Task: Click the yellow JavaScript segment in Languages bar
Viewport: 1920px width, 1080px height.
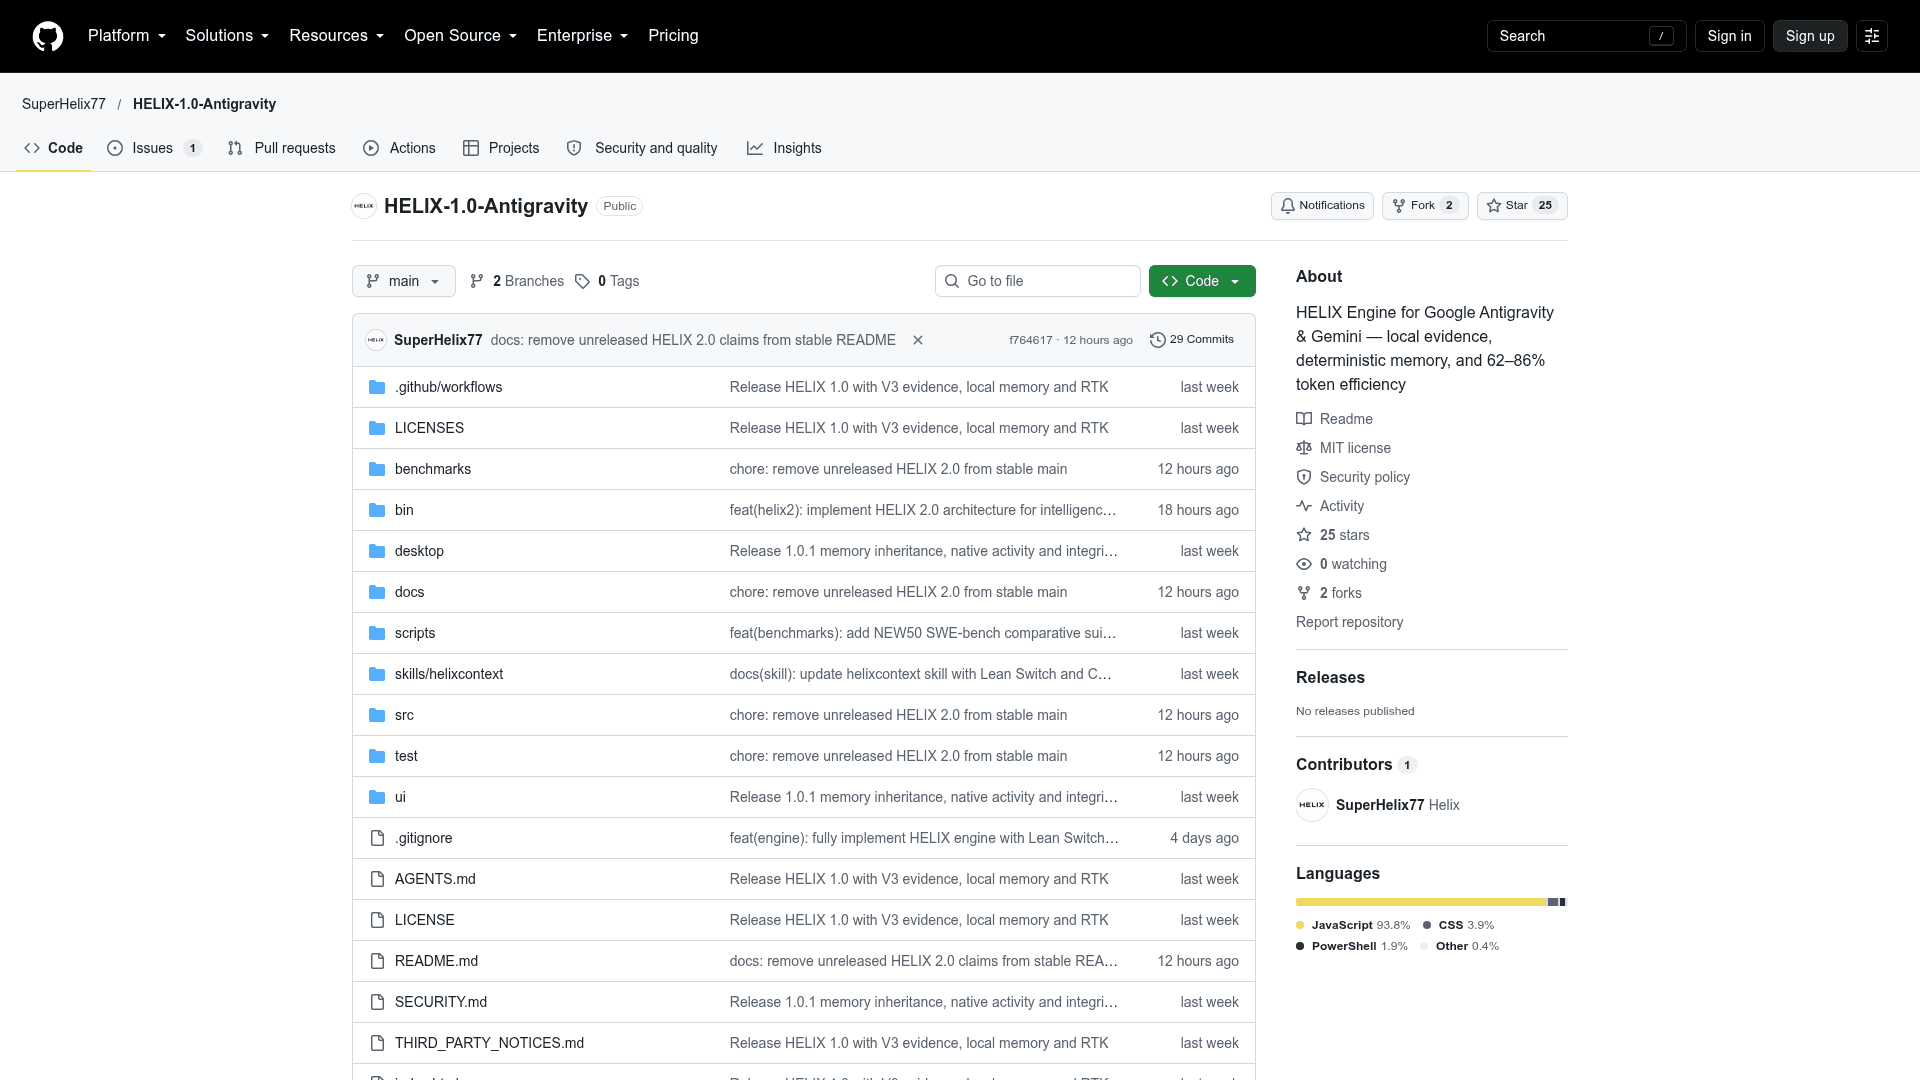Action: tap(1421, 902)
